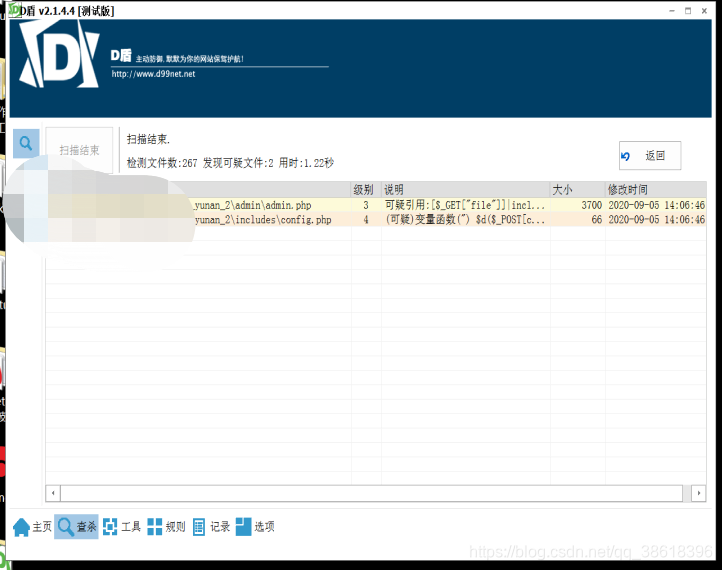Click the scrollbar left arrow
The image size is (722, 570).
click(x=53, y=493)
